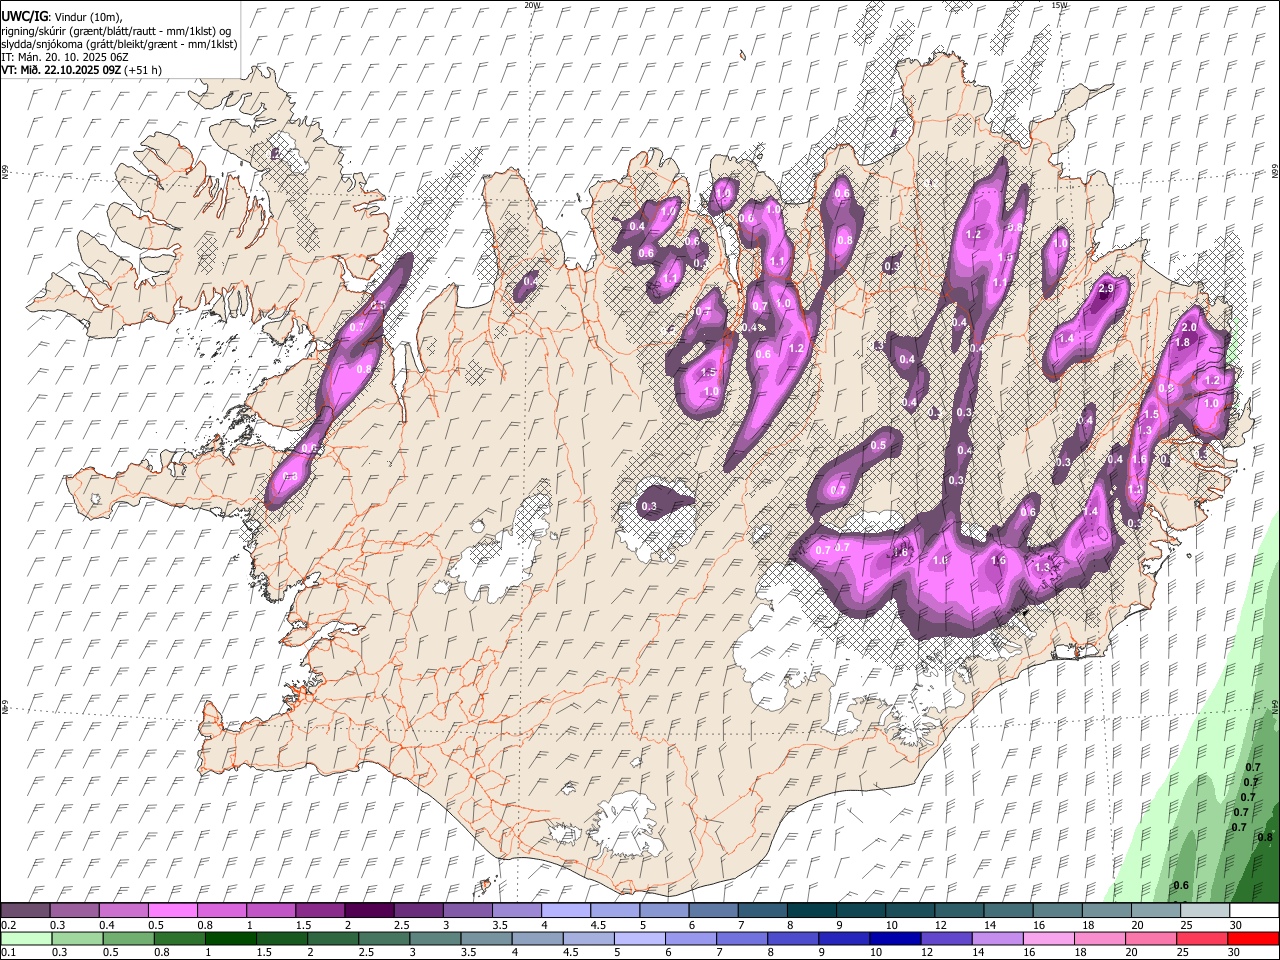The image size is (1280, 960).
Task: Click the 2–2.5 rain legend swatch
Action: point(333,939)
